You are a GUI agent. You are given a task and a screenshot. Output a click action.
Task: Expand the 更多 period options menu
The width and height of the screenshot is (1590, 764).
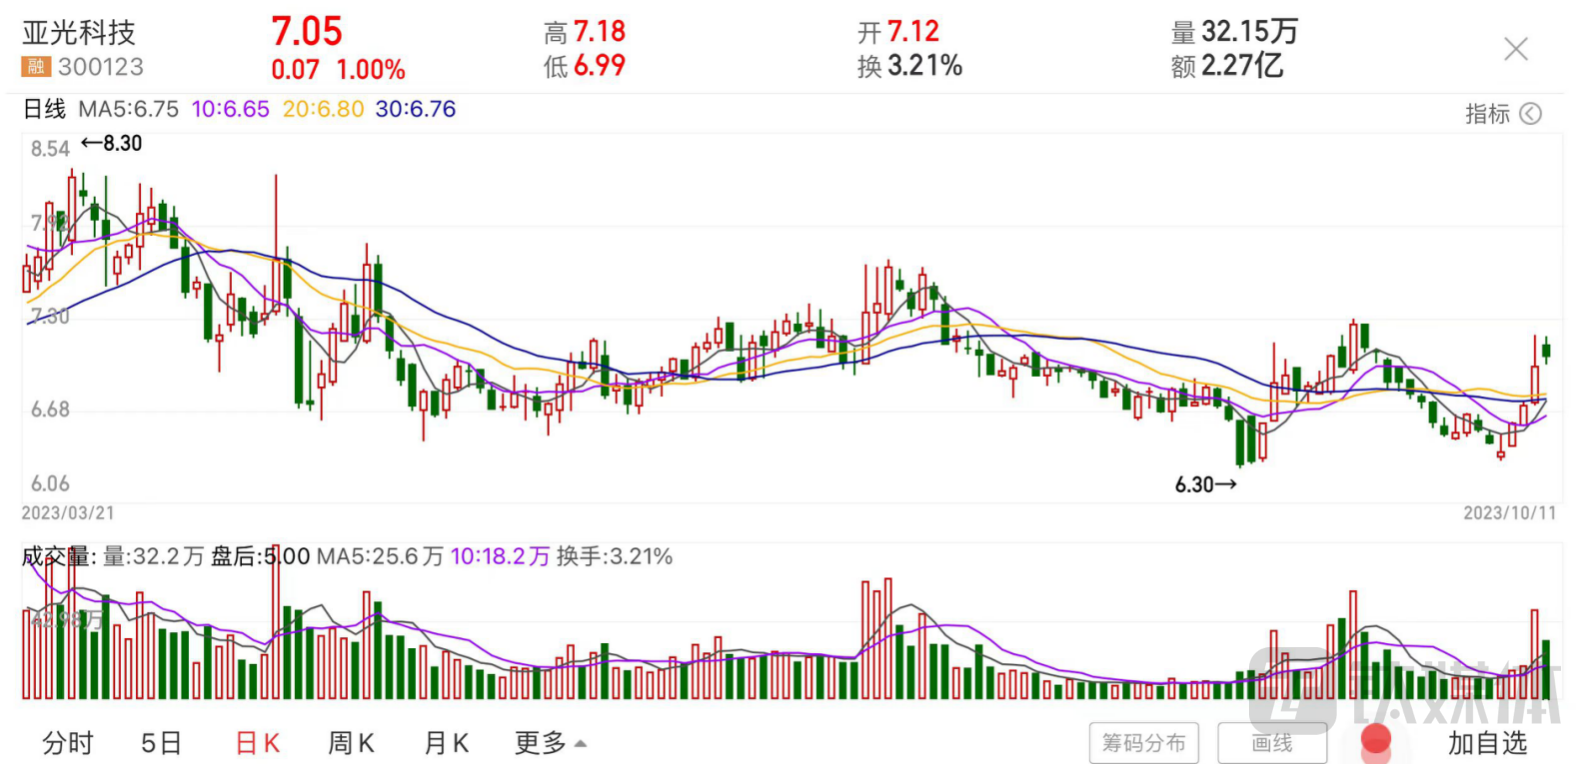click(550, 743)
